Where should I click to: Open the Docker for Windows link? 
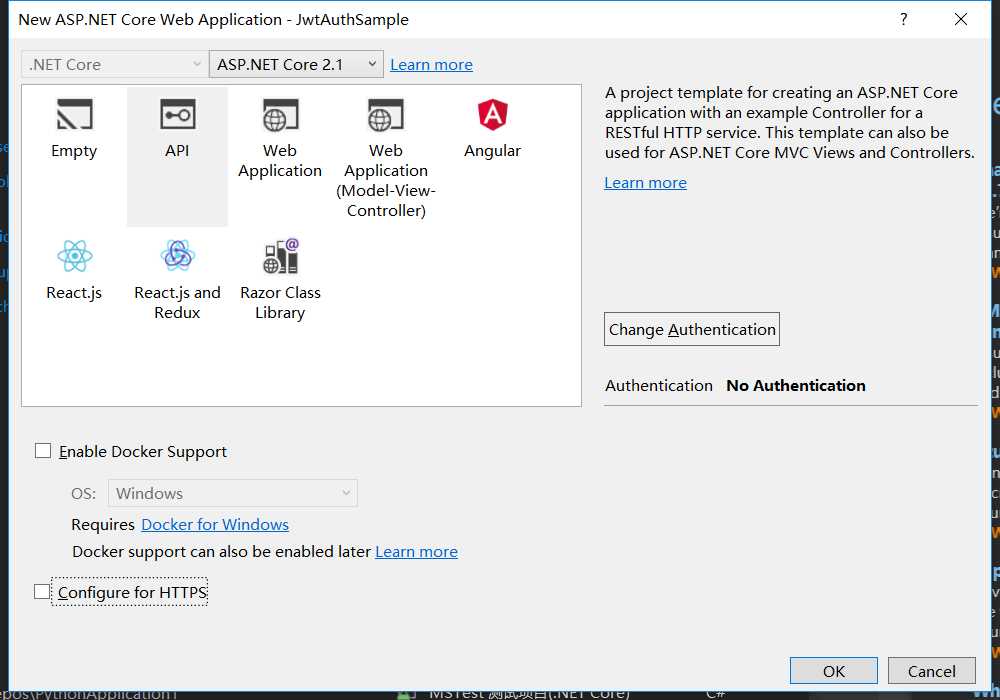215,525
